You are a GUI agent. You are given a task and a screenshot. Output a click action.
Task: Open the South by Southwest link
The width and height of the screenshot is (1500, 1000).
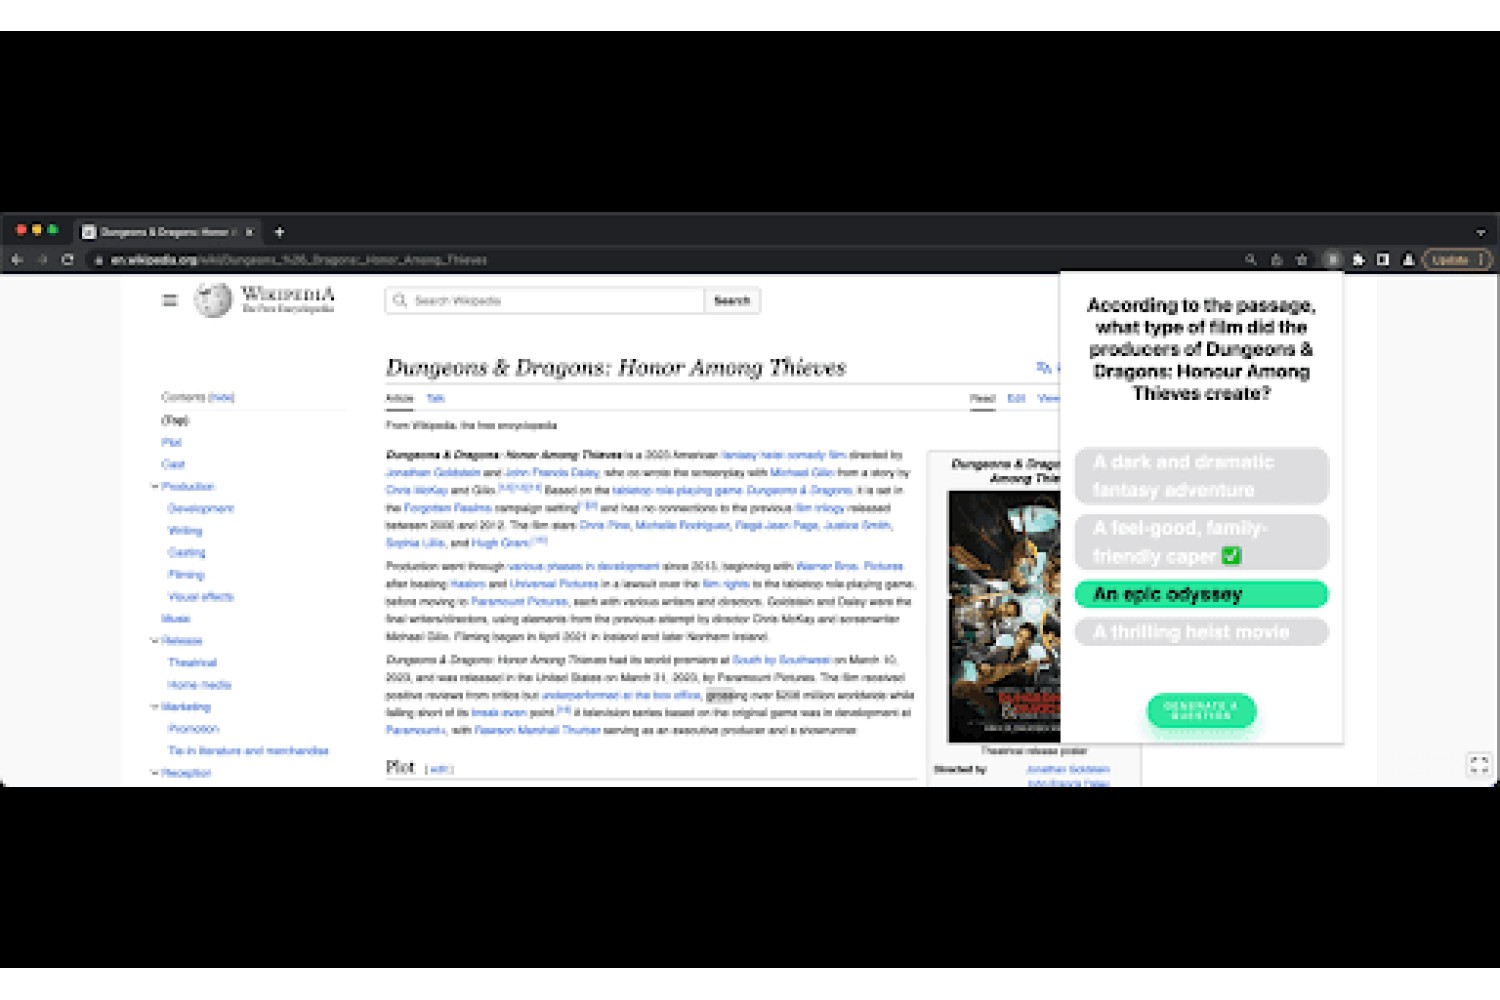[781, 660]
